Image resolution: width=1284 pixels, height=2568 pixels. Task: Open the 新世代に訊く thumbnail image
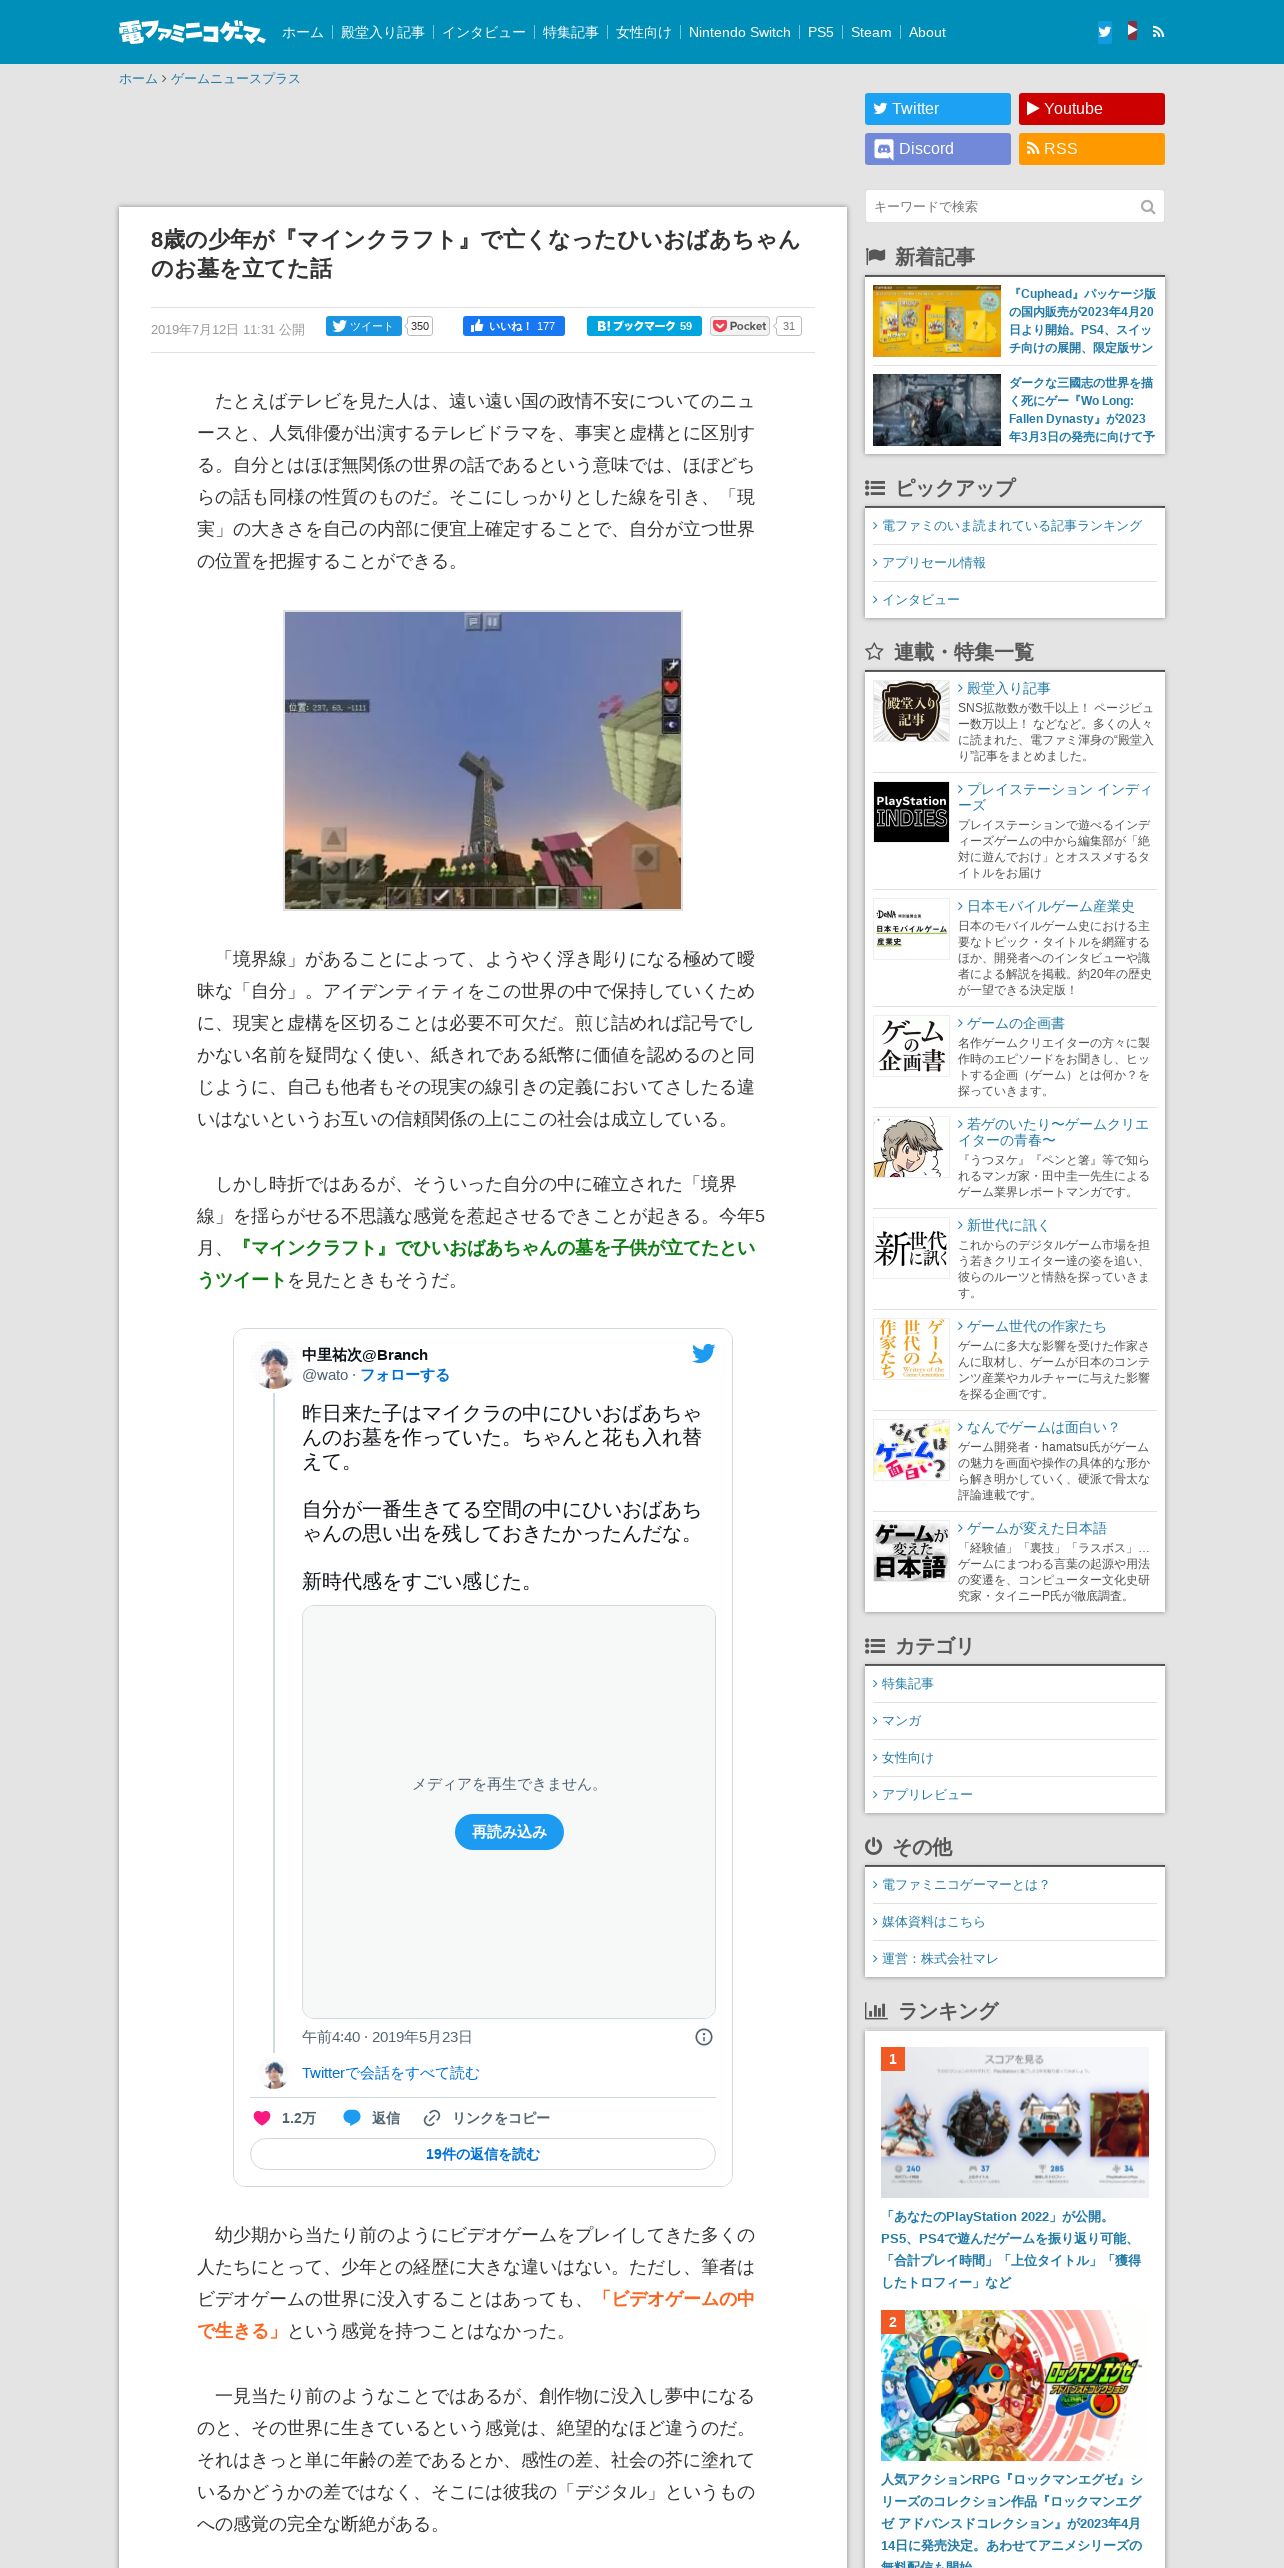[911, 1247]
